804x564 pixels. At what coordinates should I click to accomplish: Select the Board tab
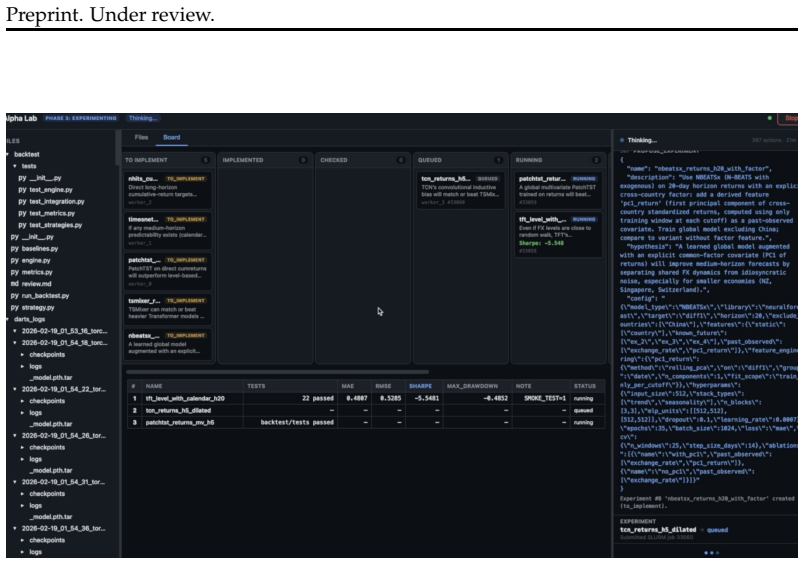click(x=172, y=137)
